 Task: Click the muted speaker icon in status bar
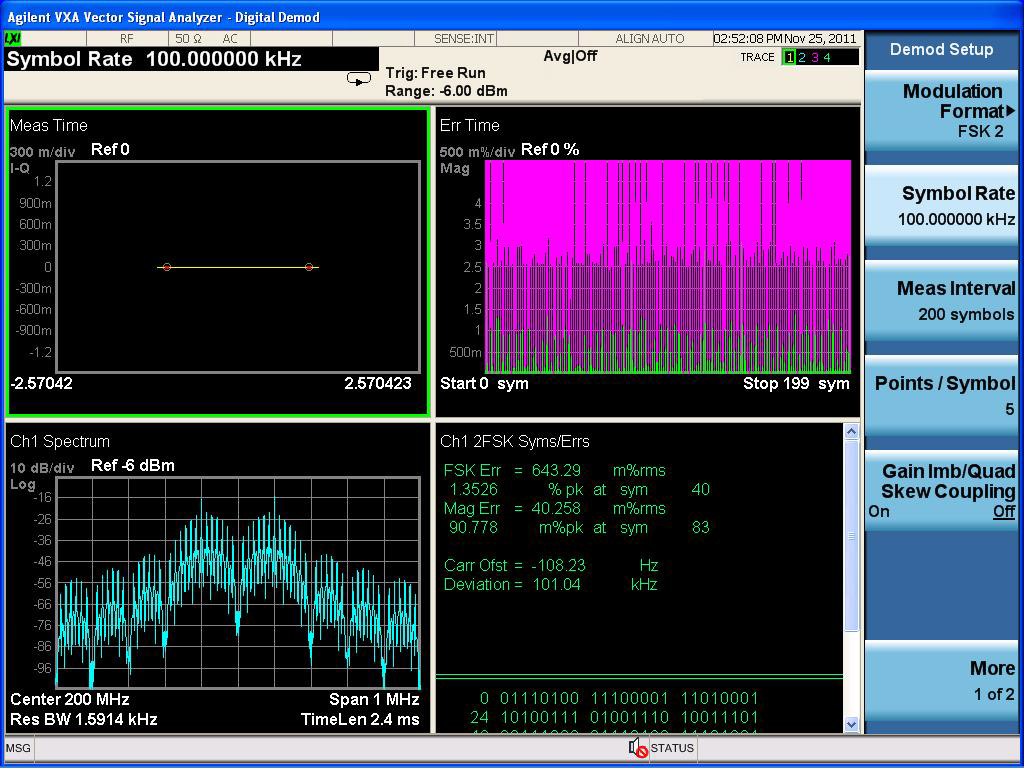[x=637, y=748]
